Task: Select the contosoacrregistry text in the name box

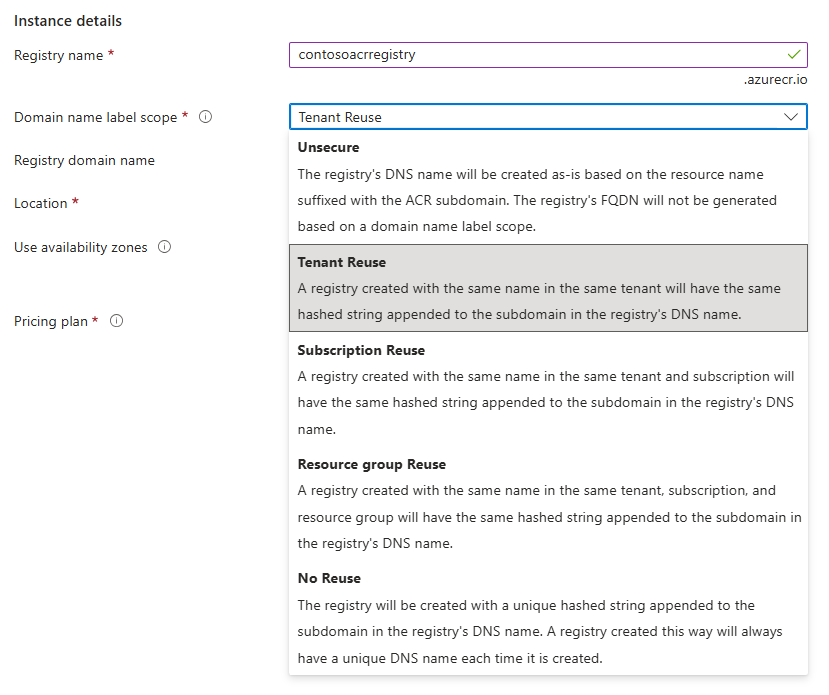Action: tap(356, 55)
